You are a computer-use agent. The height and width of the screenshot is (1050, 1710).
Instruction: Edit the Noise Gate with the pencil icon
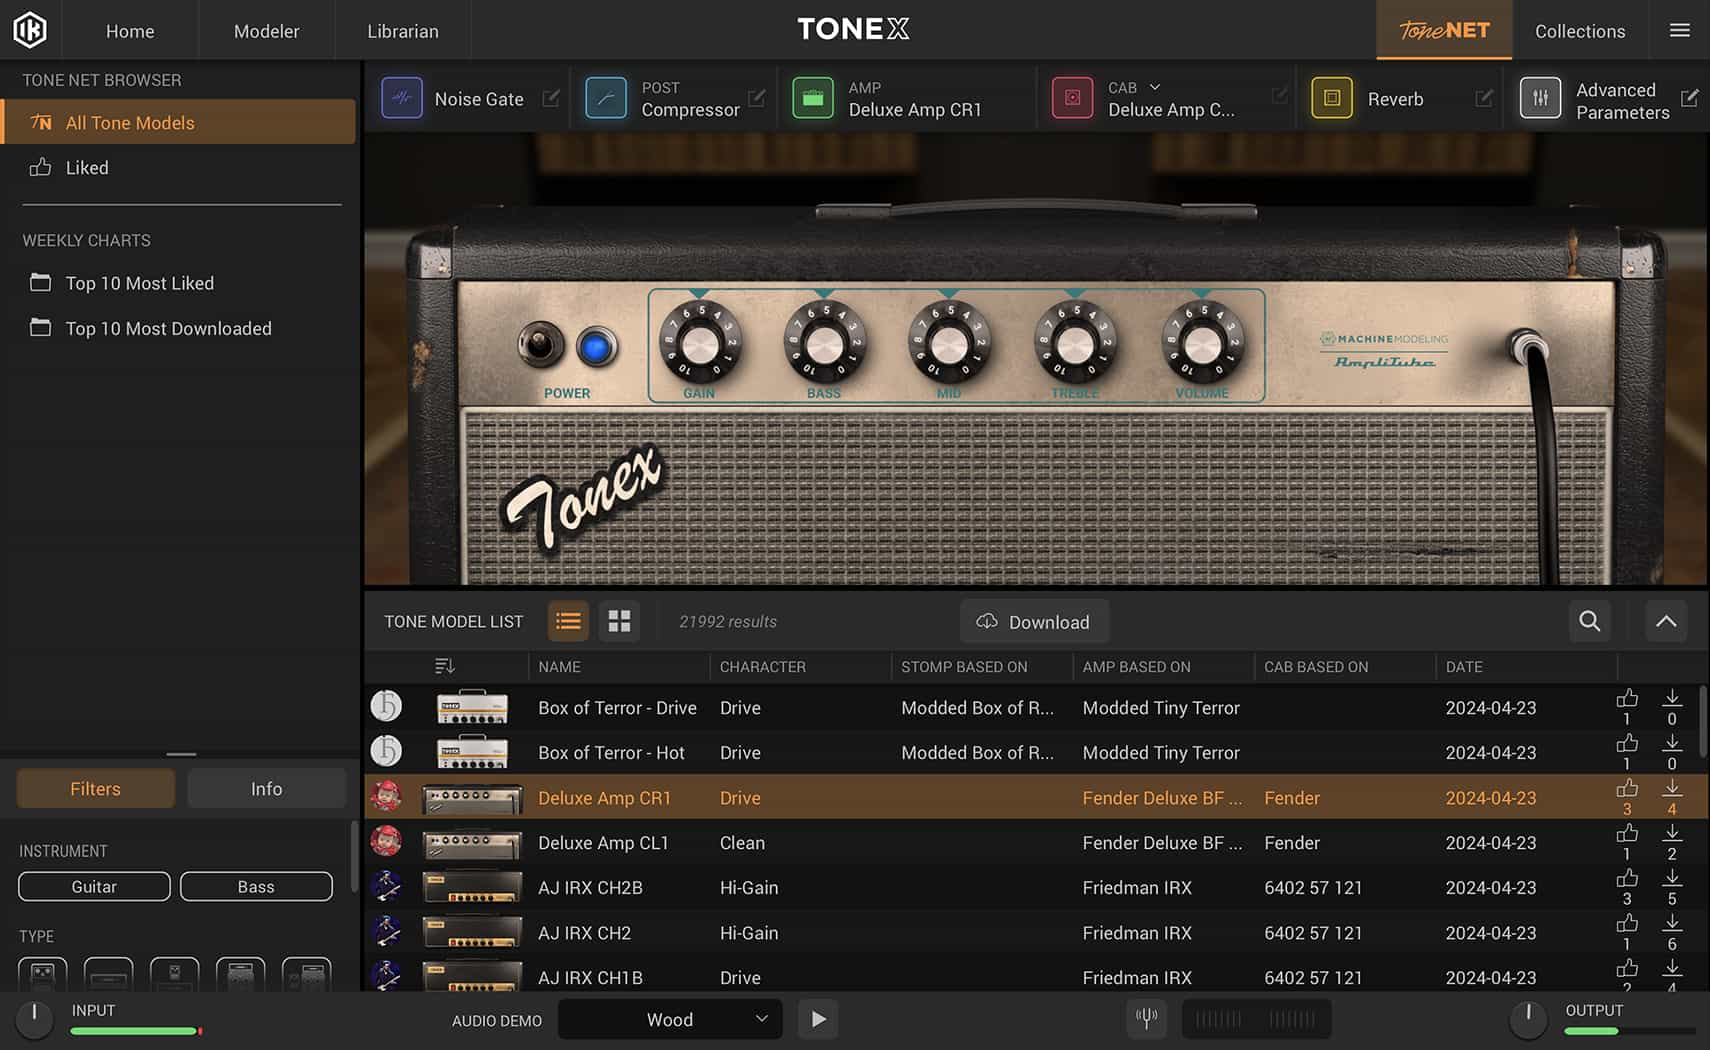coord(551,98)
